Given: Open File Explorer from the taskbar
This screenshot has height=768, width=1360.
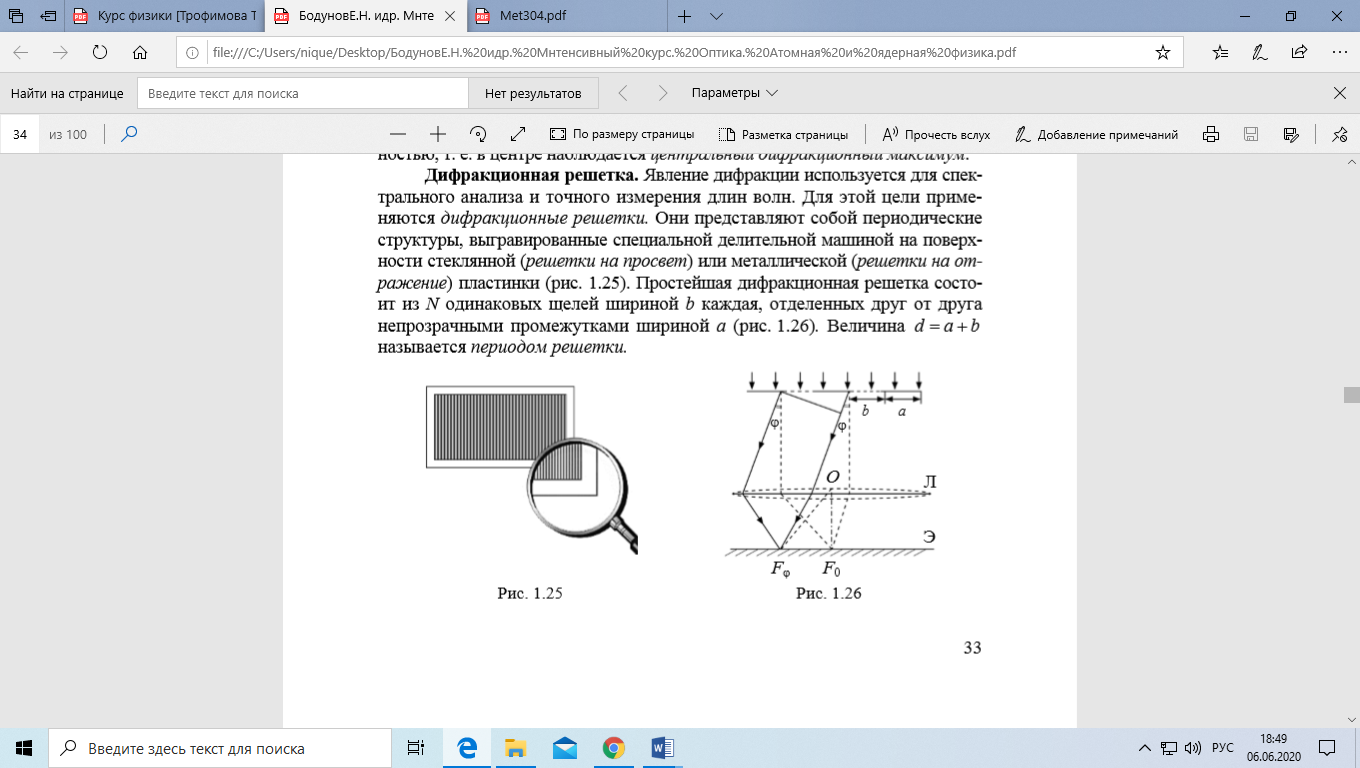Looking at the screenshot, I should point(515,748).
